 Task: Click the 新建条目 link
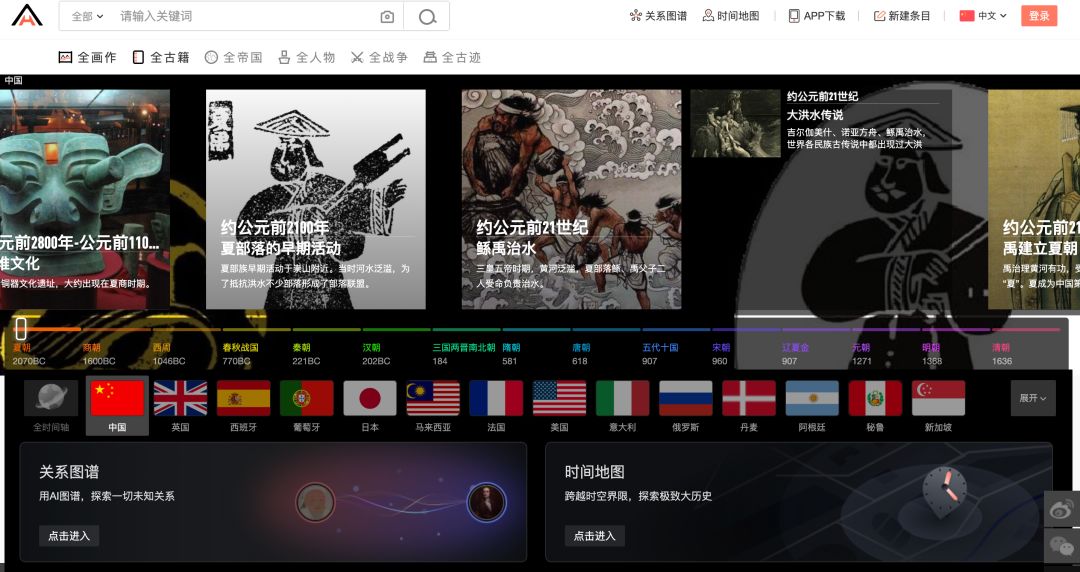point(902,16)
